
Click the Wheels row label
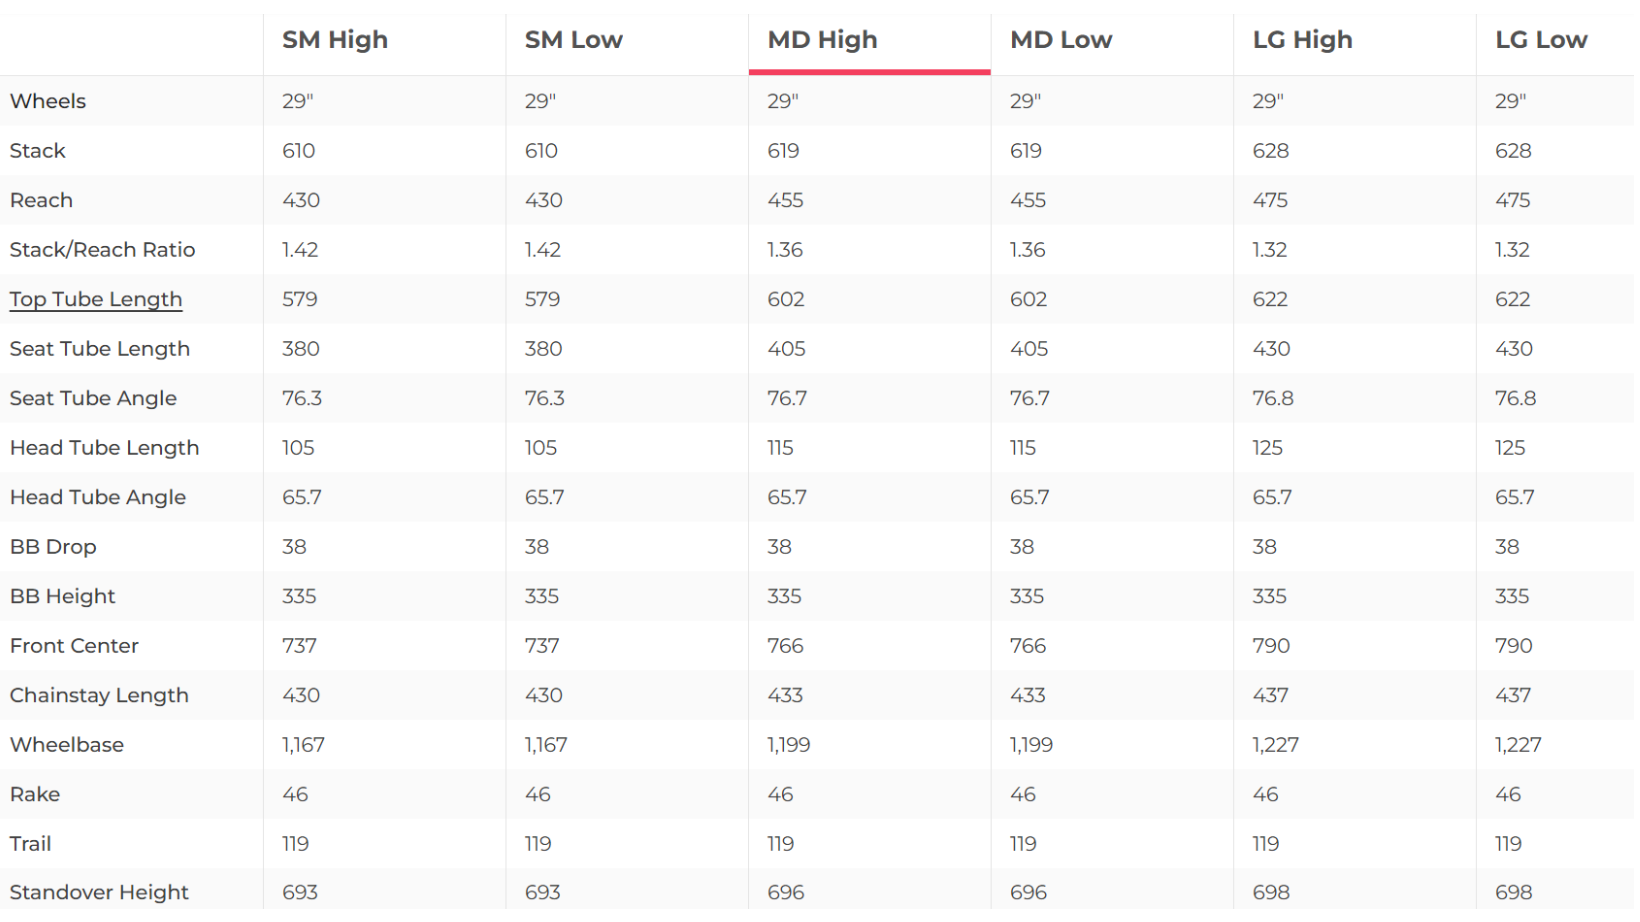coord(48,101)
